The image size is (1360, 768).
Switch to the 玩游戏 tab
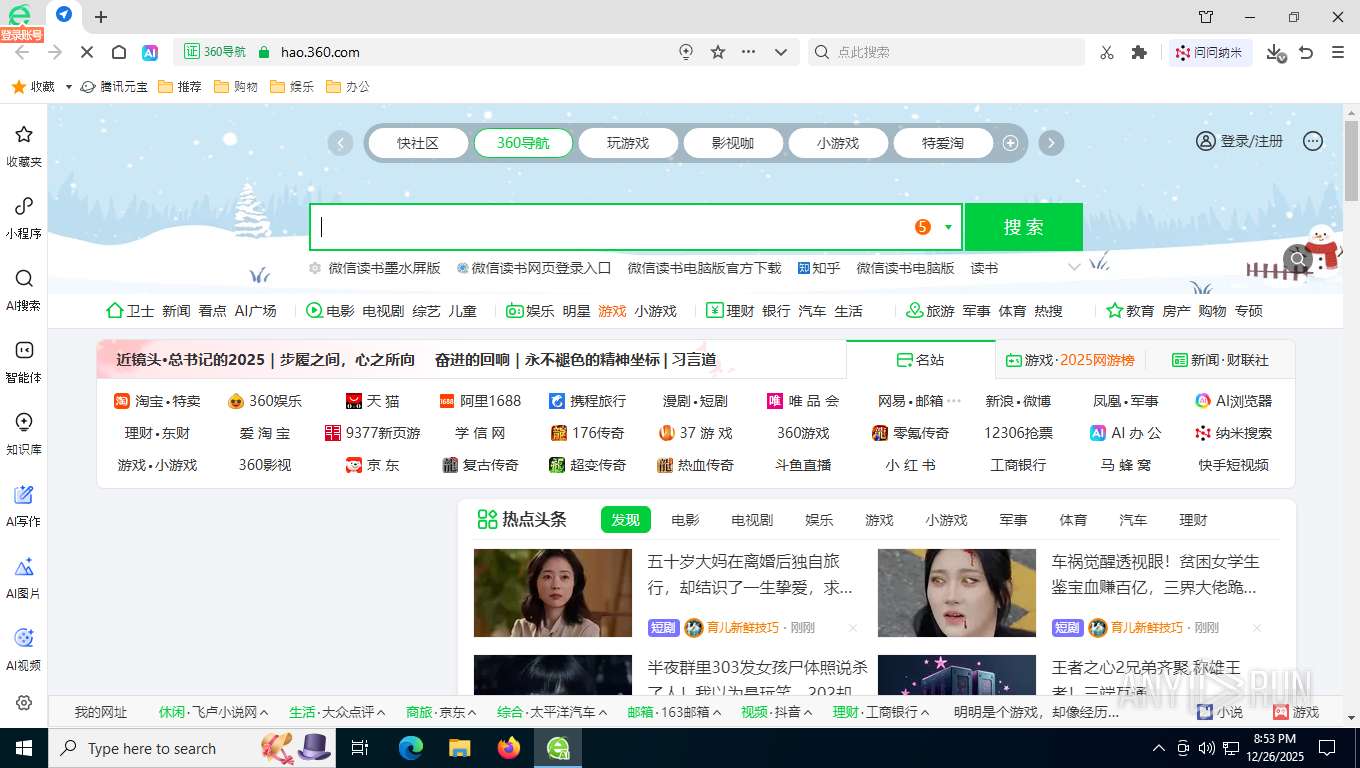[x=628, y=143]
